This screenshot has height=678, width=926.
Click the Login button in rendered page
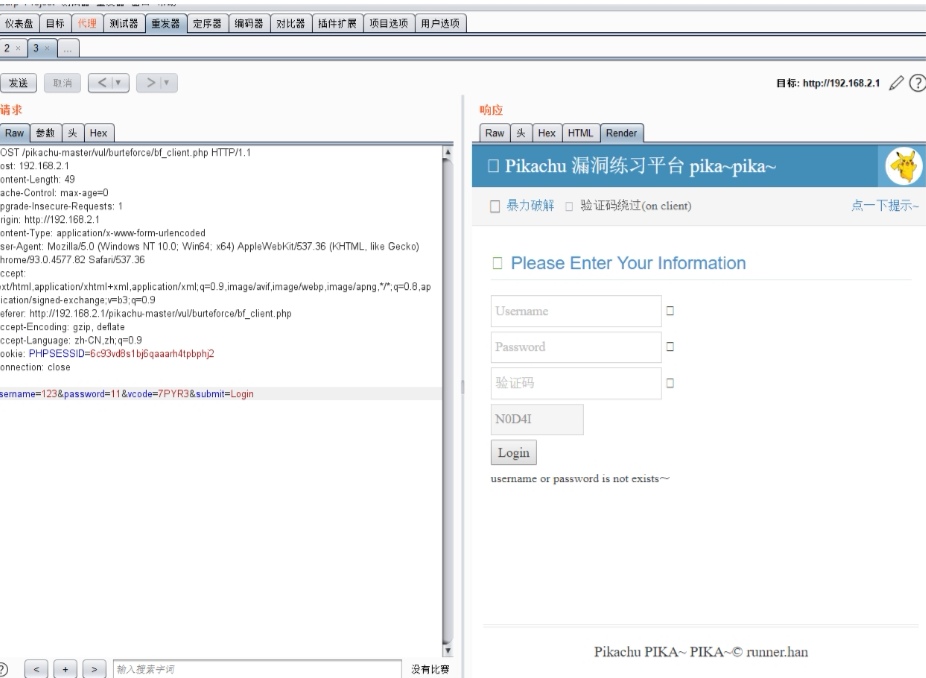coord(514,453)
